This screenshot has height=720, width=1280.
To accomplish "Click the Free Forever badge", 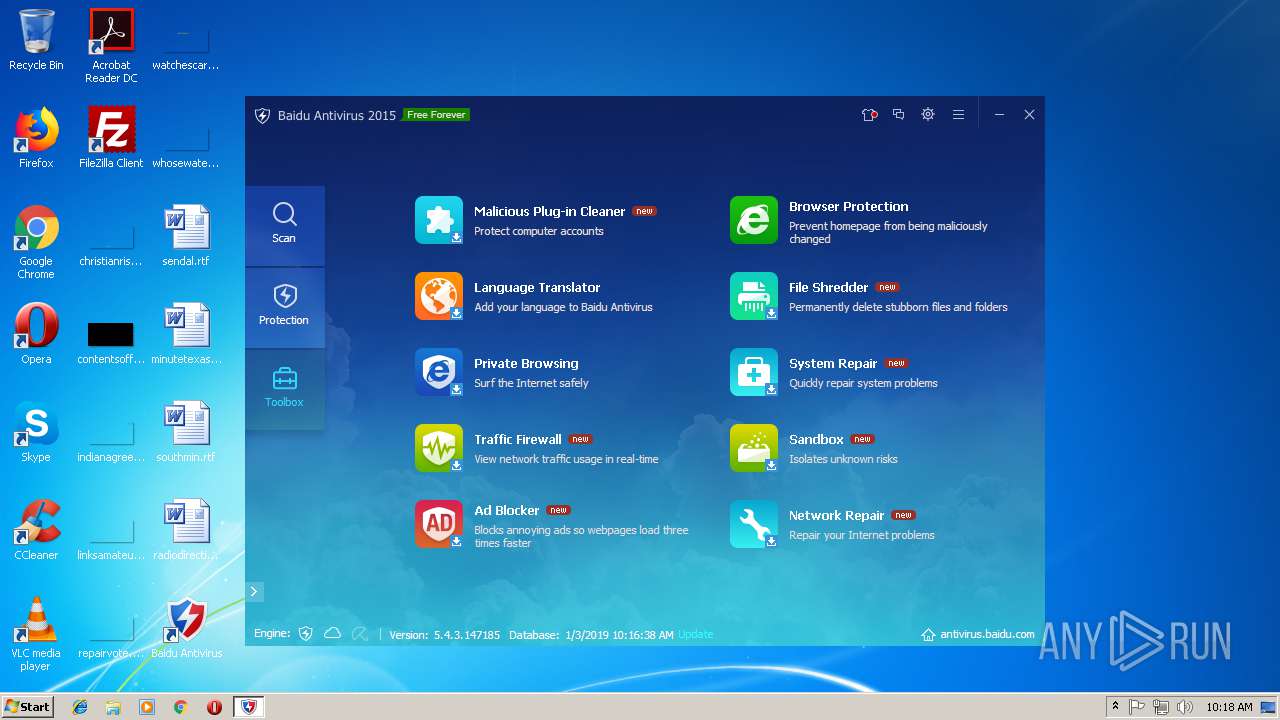I will [x=436, y=115].
